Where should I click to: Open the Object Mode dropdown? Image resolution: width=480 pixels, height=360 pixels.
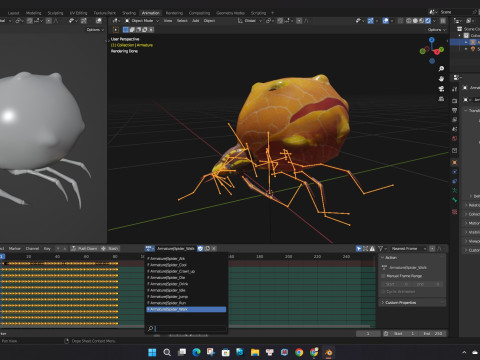click(x=142, y=21)
